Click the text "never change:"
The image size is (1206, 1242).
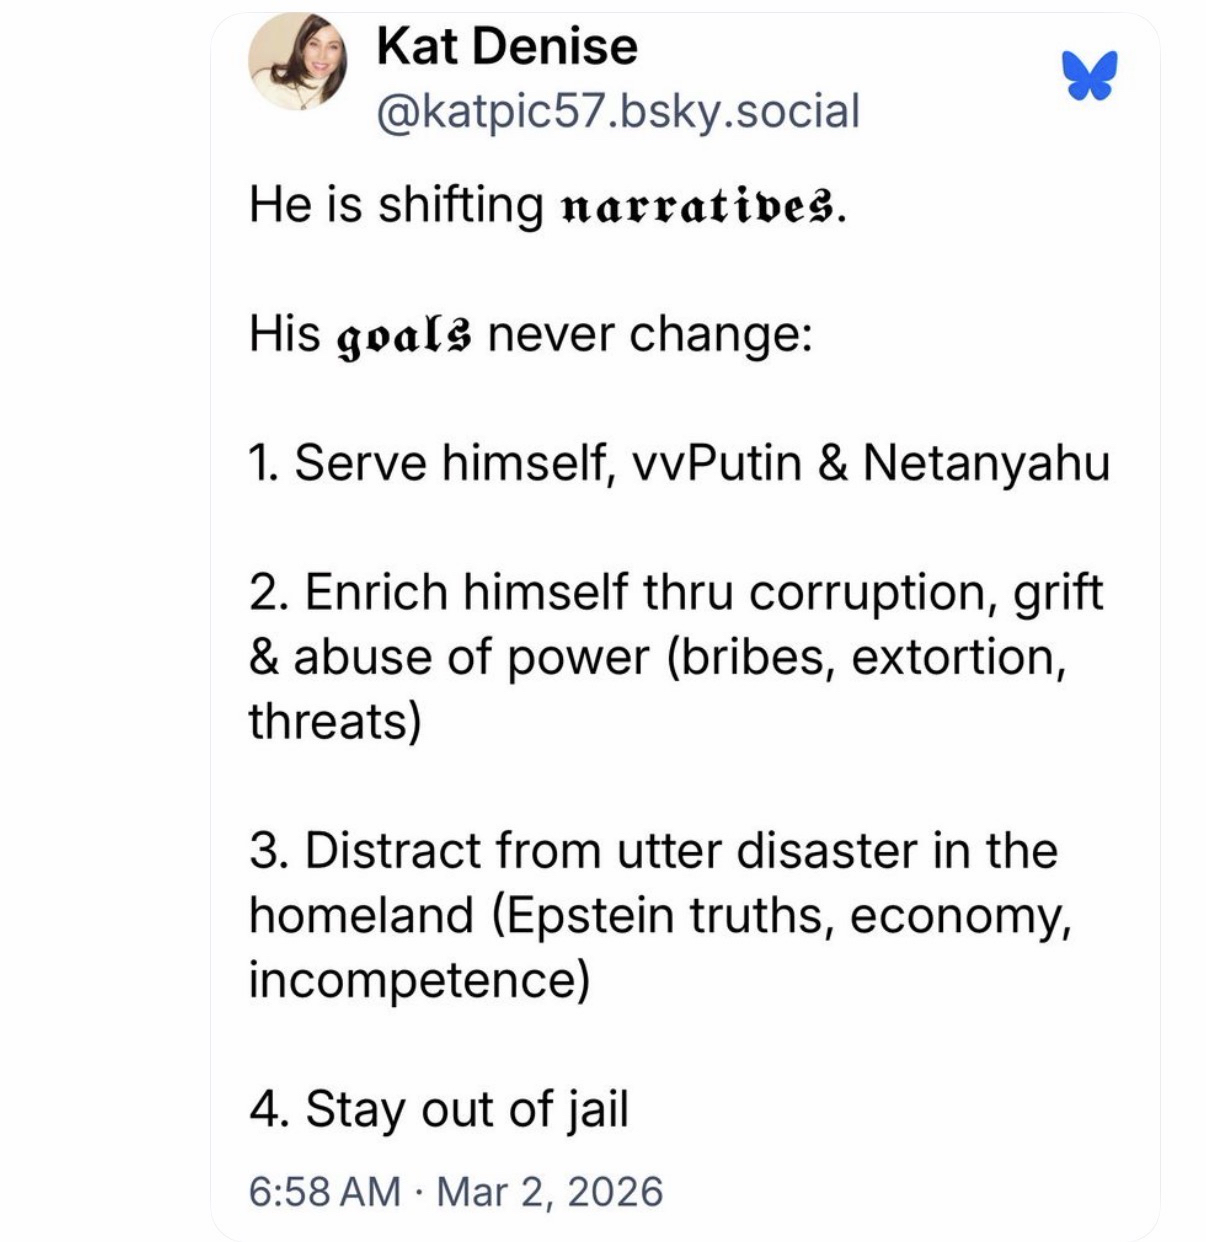pyautogui.click(x=649, y=334)
